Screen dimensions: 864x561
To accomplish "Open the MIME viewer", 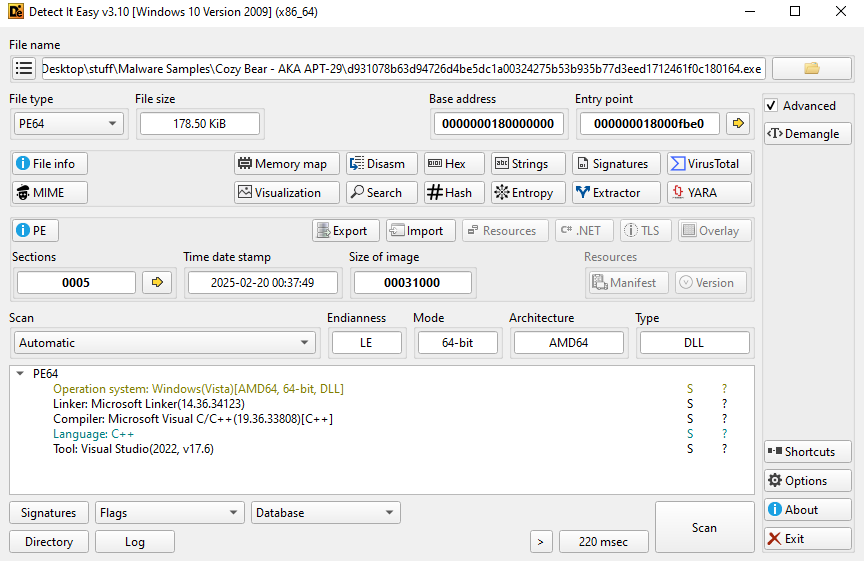I will (50, 192).
